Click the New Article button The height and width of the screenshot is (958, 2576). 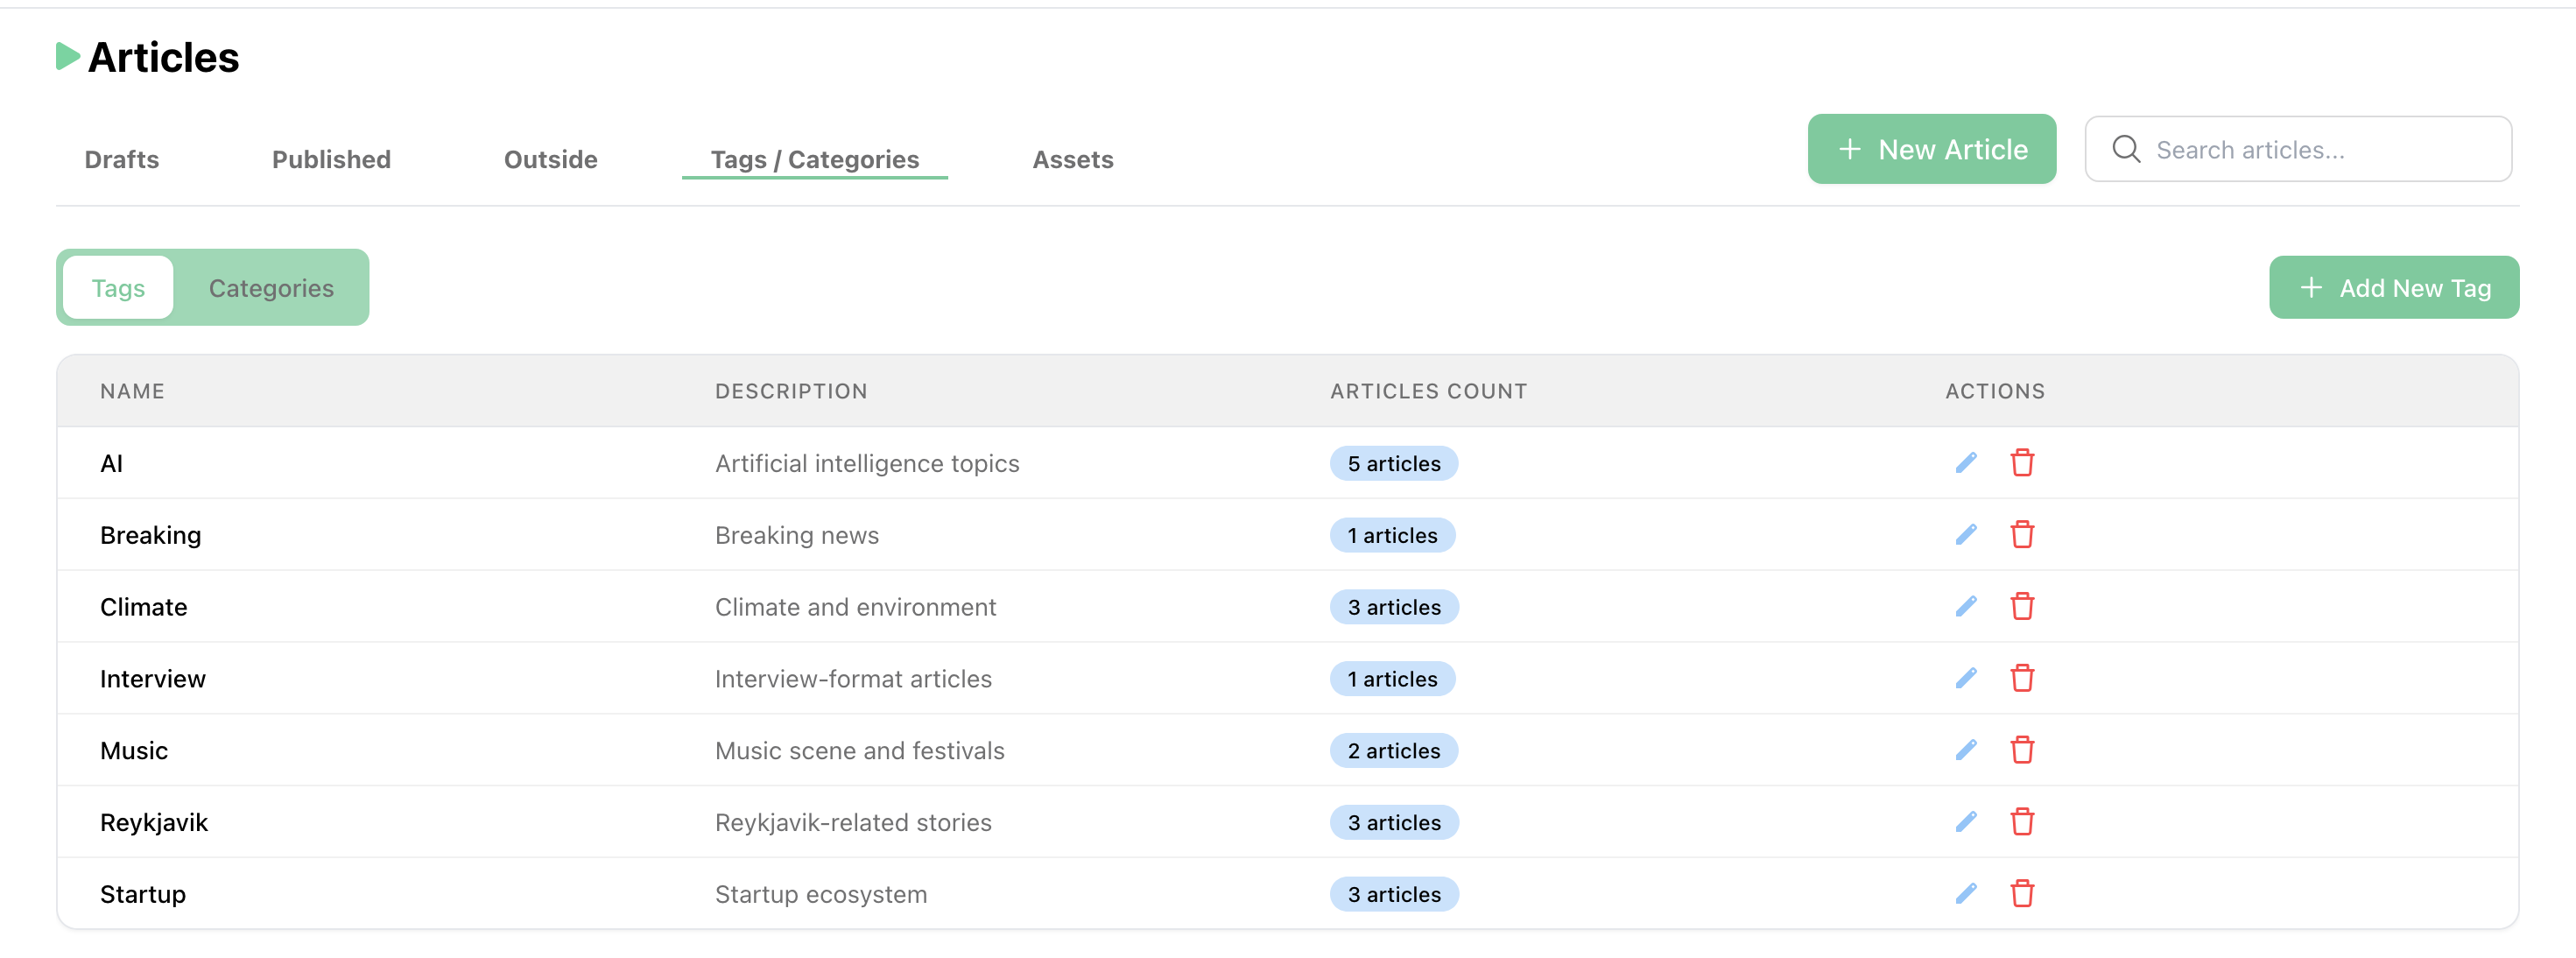pos(1930,150)
